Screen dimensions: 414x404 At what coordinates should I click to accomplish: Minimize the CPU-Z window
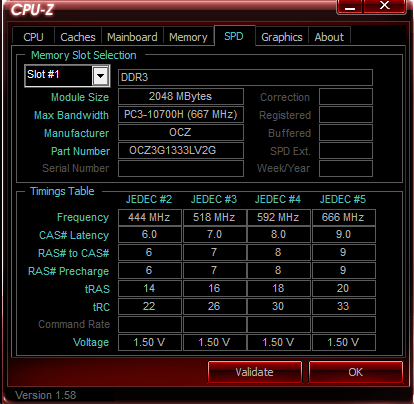[350, 7]
